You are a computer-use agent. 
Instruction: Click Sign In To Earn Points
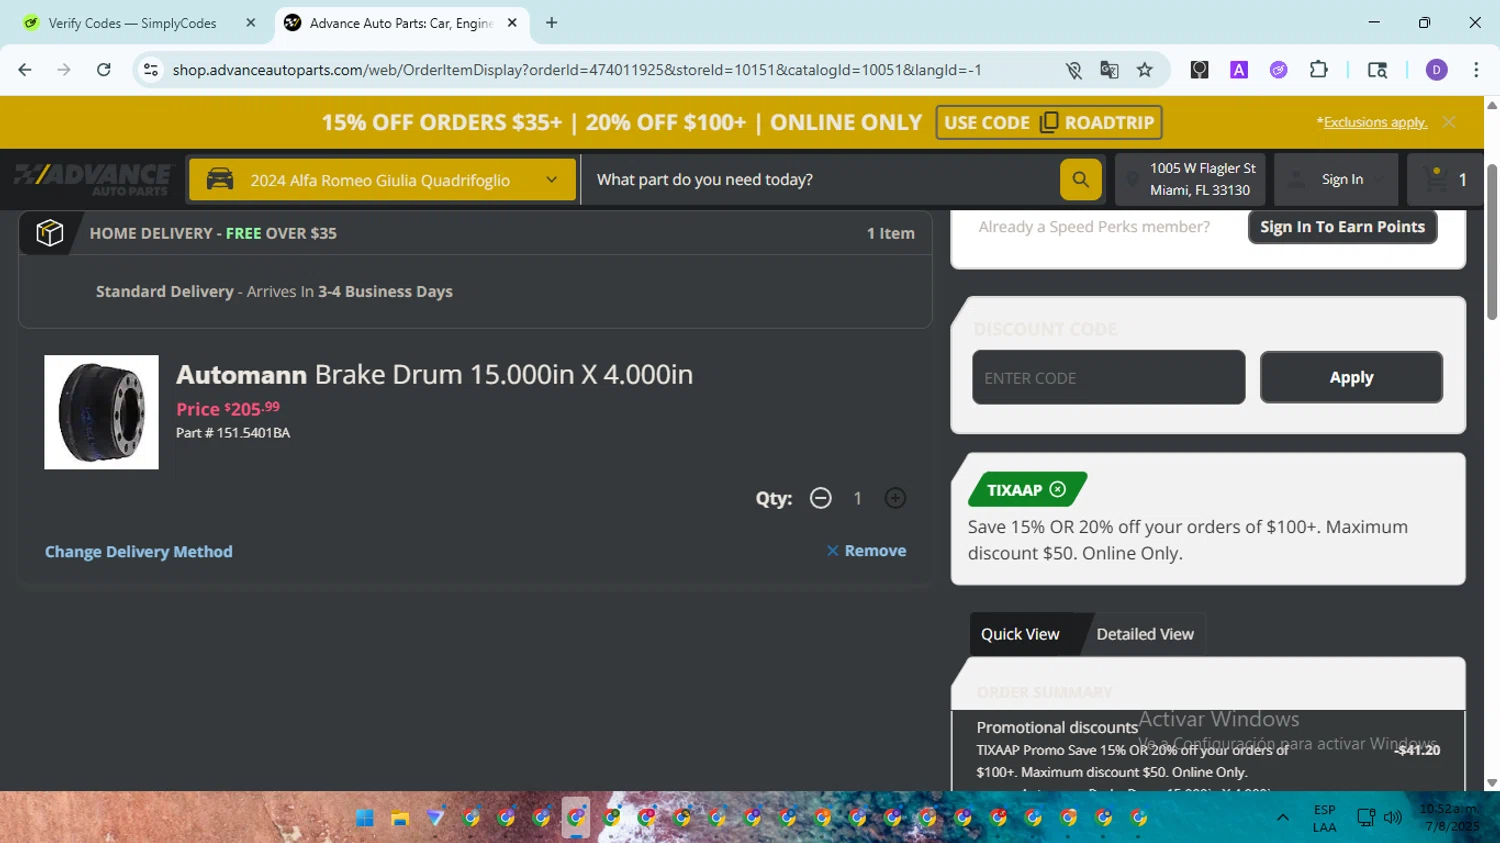click(x=1342, y=227)
